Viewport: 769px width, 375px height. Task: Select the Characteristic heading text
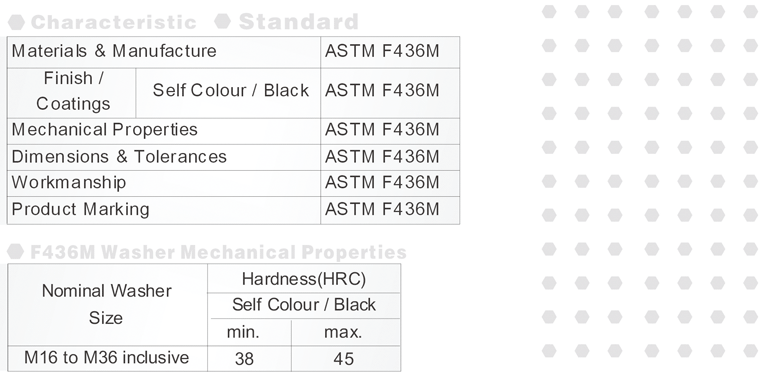coord(113,22)
